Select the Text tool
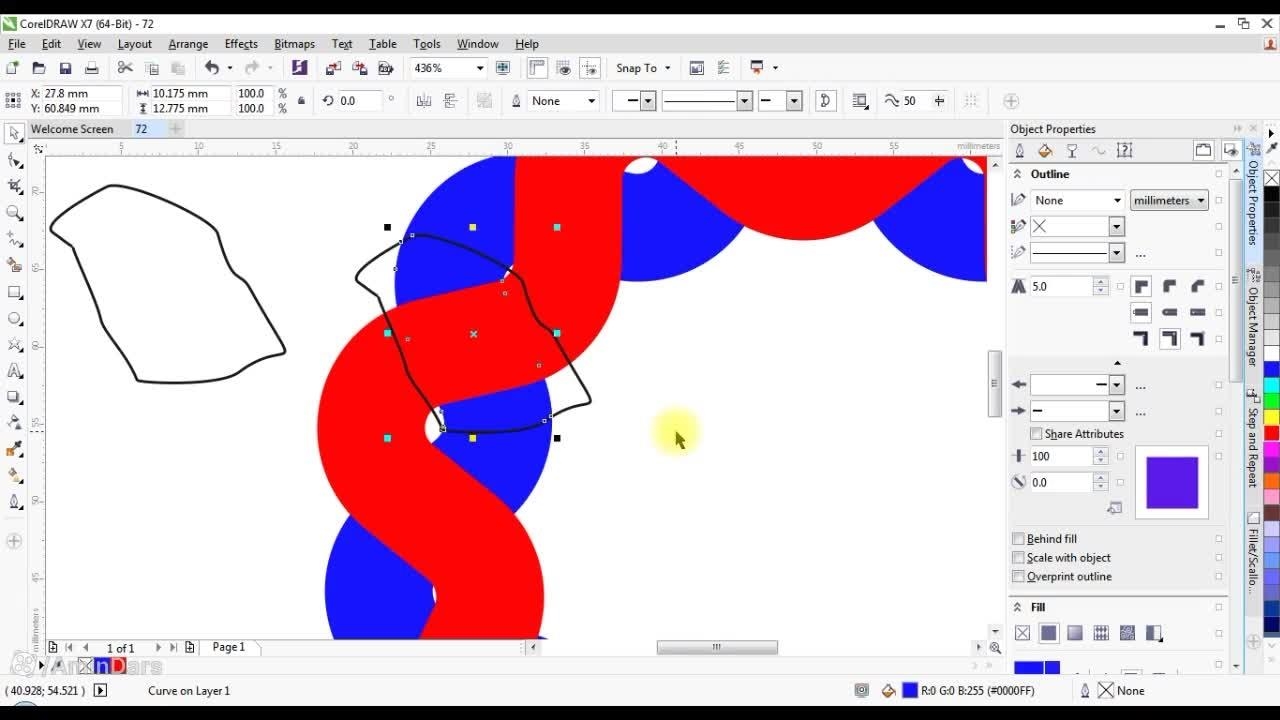Viewport: 1280px width, 720px height. point(15,371)
